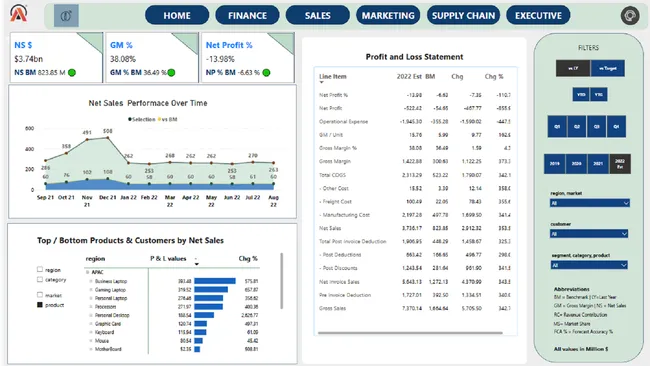Screen dimensions: 650x366
Task: Expand the Processors row
Action: [91, 307]
